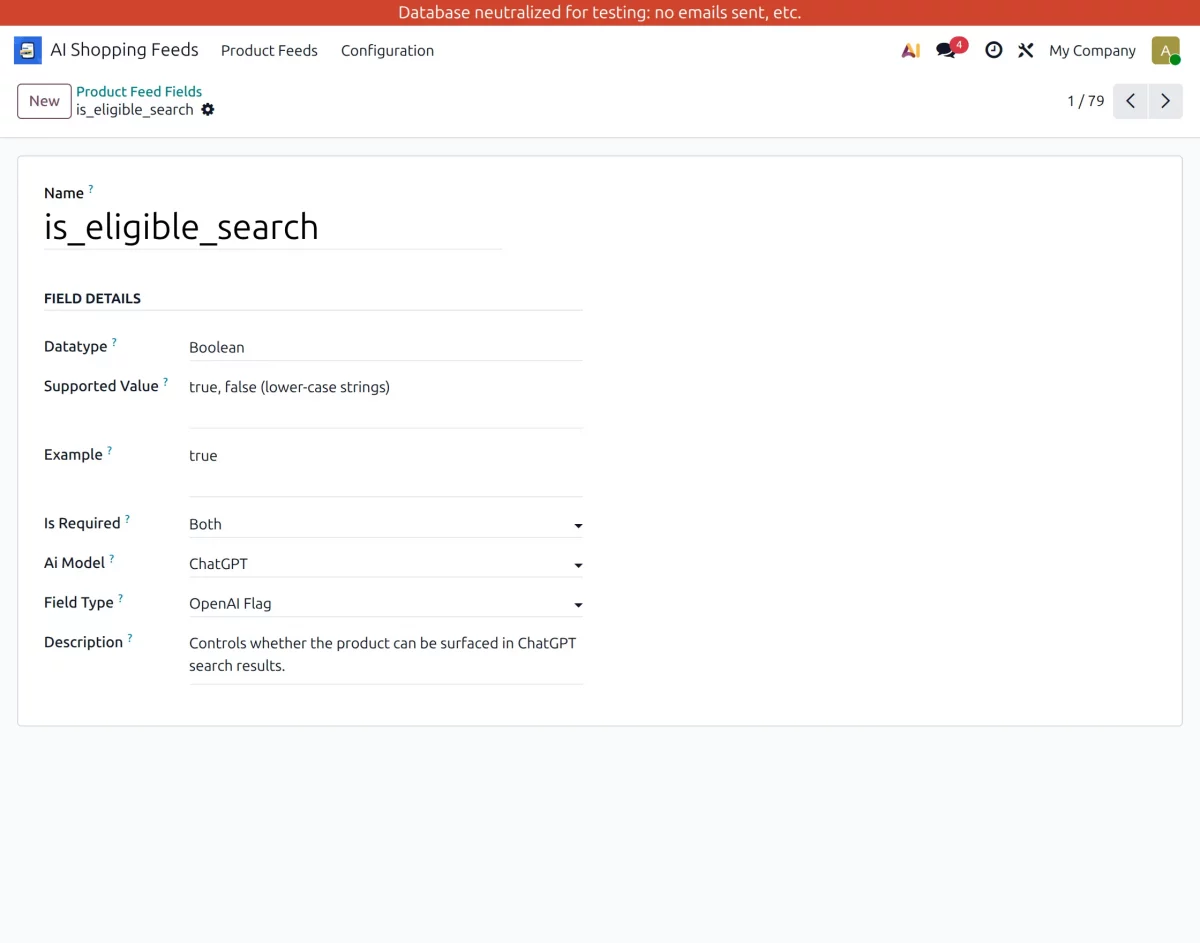This screenshot has height=943, width=1200.
Task: Expand the Is Required dropdown
Action: coord(385,524)
